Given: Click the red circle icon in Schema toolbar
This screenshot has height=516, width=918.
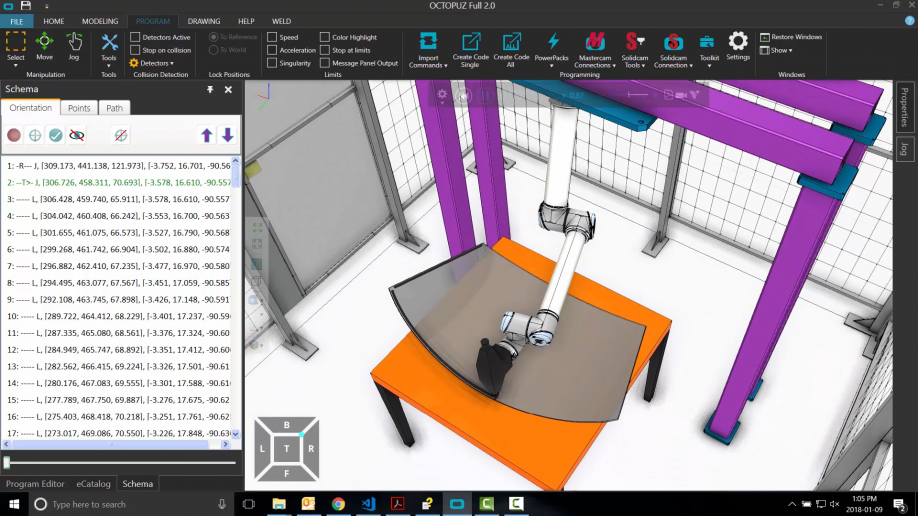Looking at the screenshot, I should tap(14, 135).
